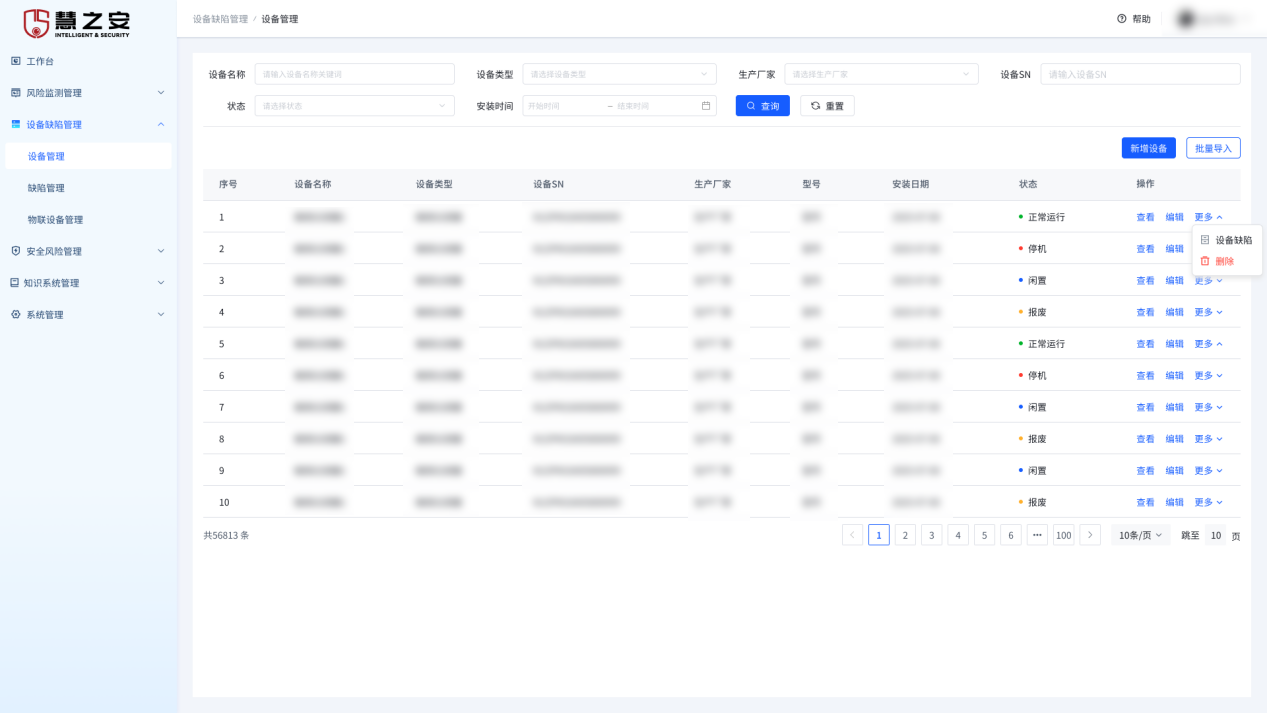Image resolution: width=1267 pixels, height=713 pixels.
Task: Click the 系统管理 gear icon
Action: pos(15,315)
